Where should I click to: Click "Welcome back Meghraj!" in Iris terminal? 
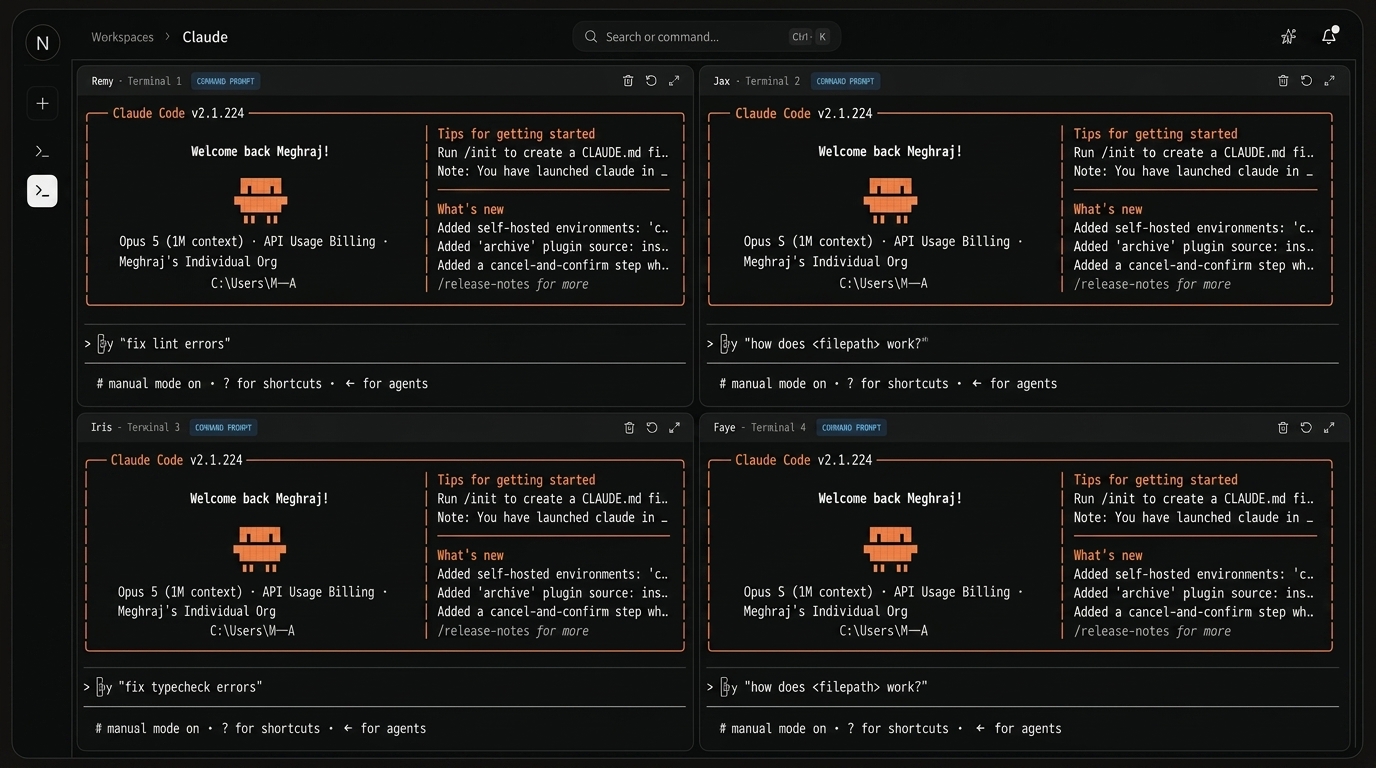pos(259,499)
